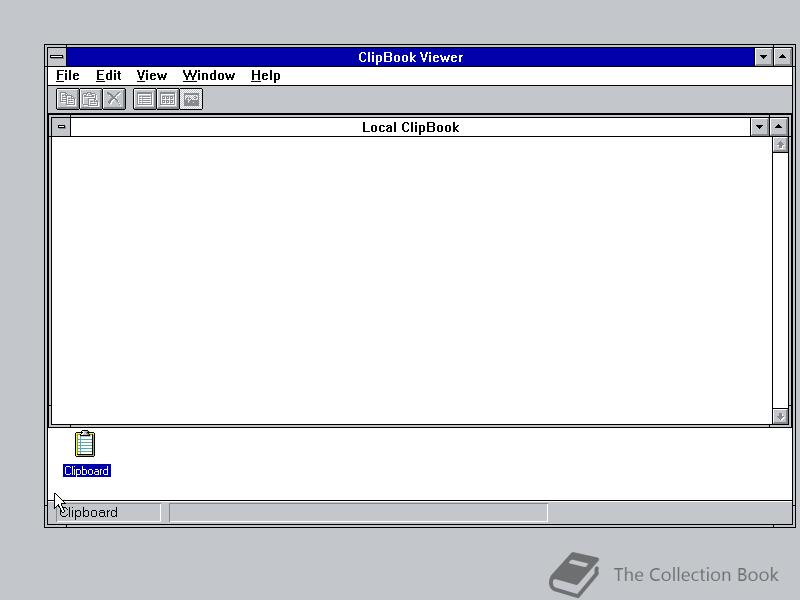Image resolution: width=800 pixels, height=600 pixels.
Task: Open the Edit menu
Action: (x=108, y=76)
